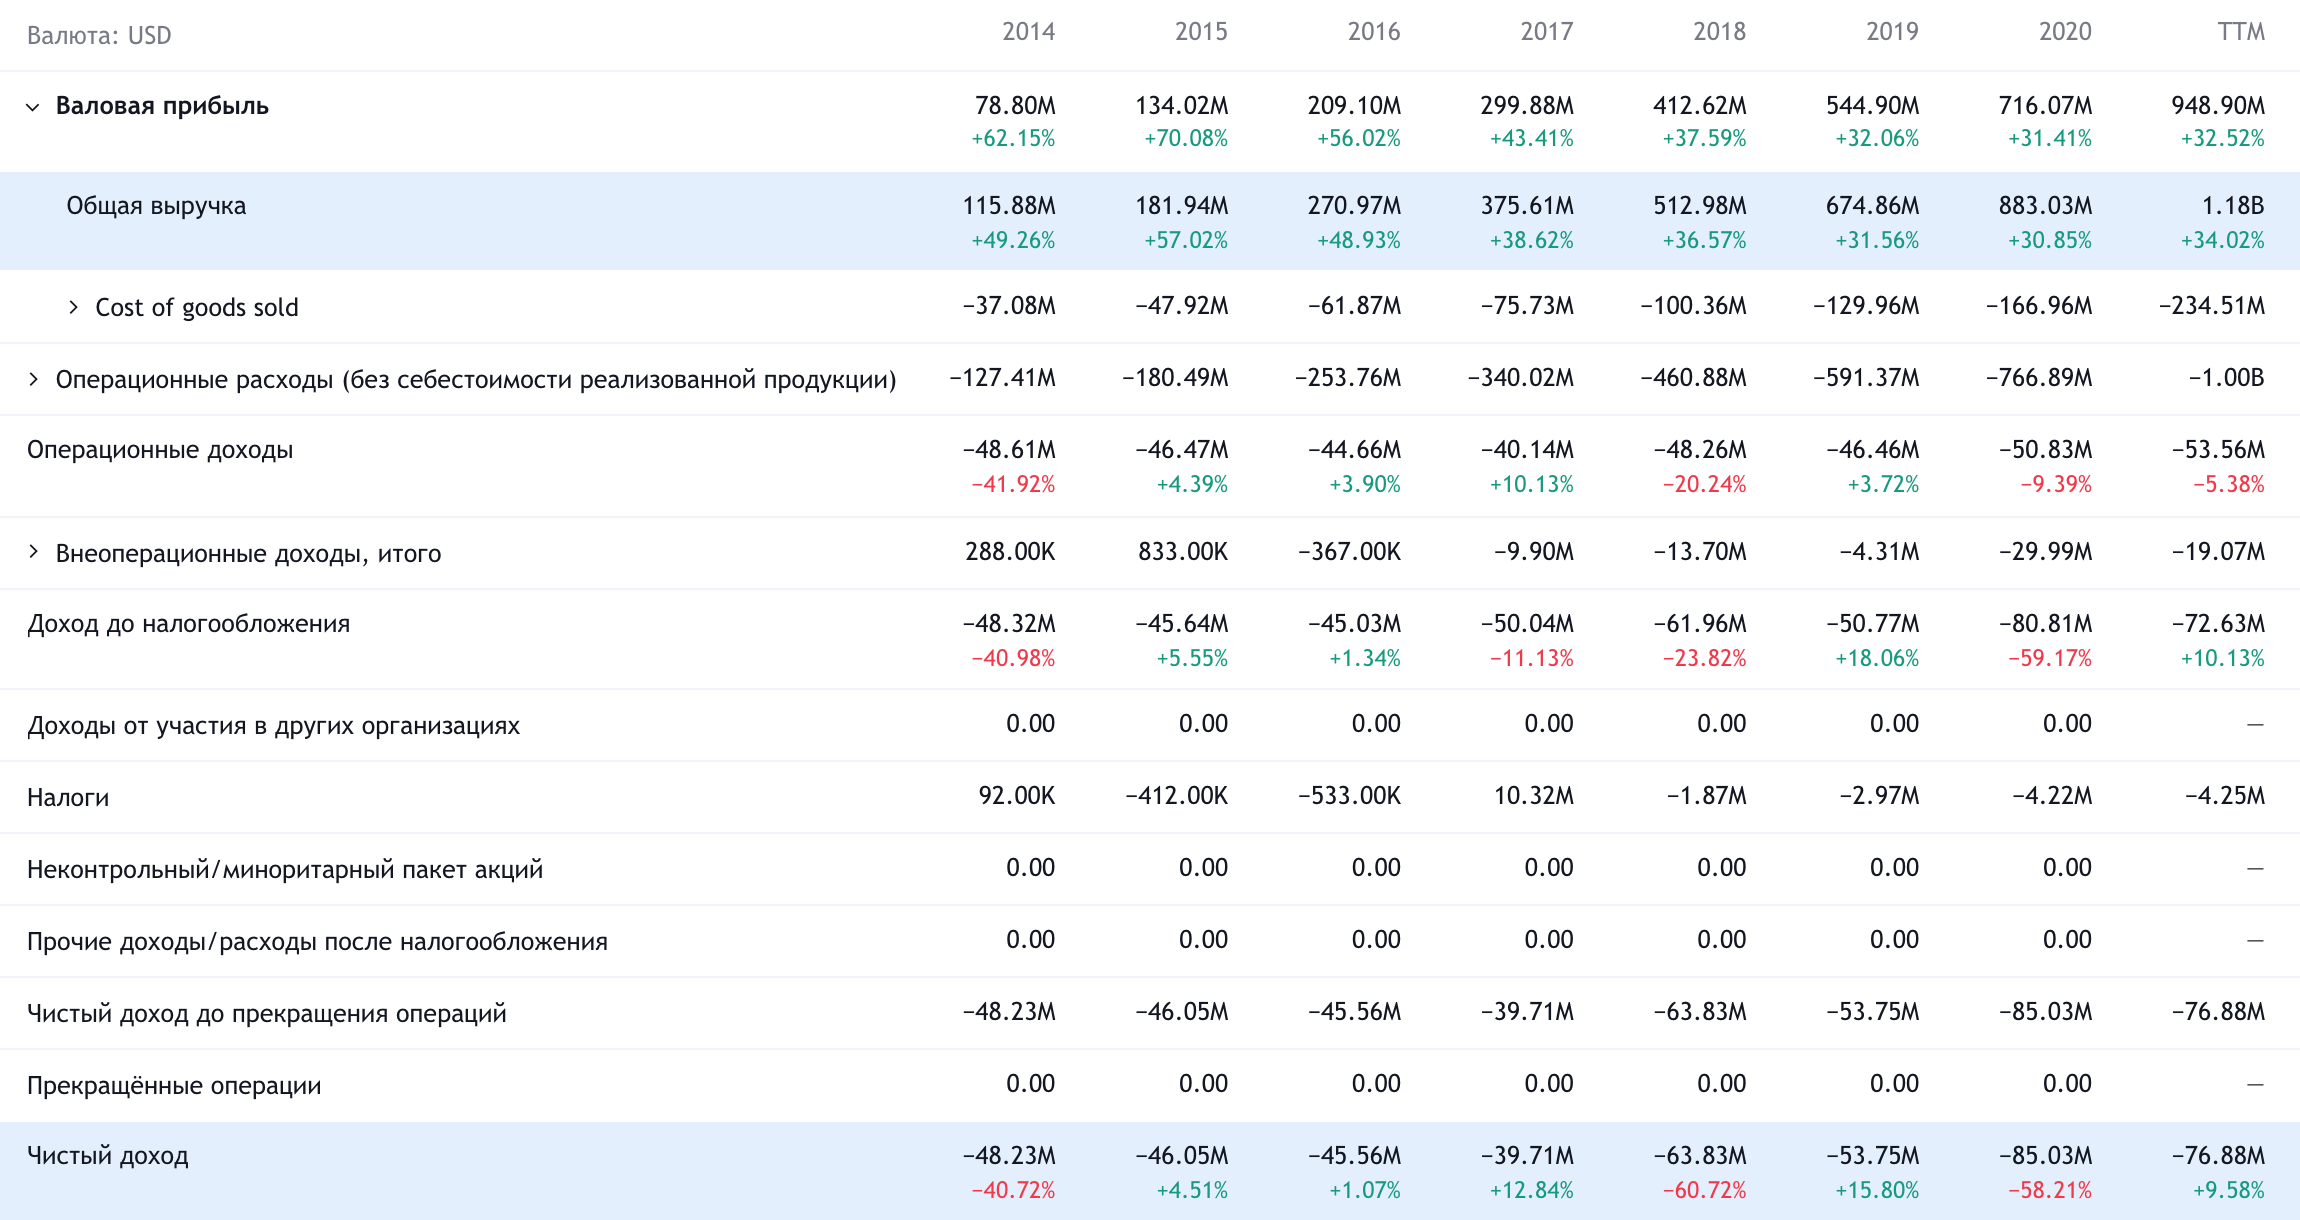This screenshot has width=2300, height=1220.
Task: Click the Доход до налогообложения label
Action: pos(189,624)
